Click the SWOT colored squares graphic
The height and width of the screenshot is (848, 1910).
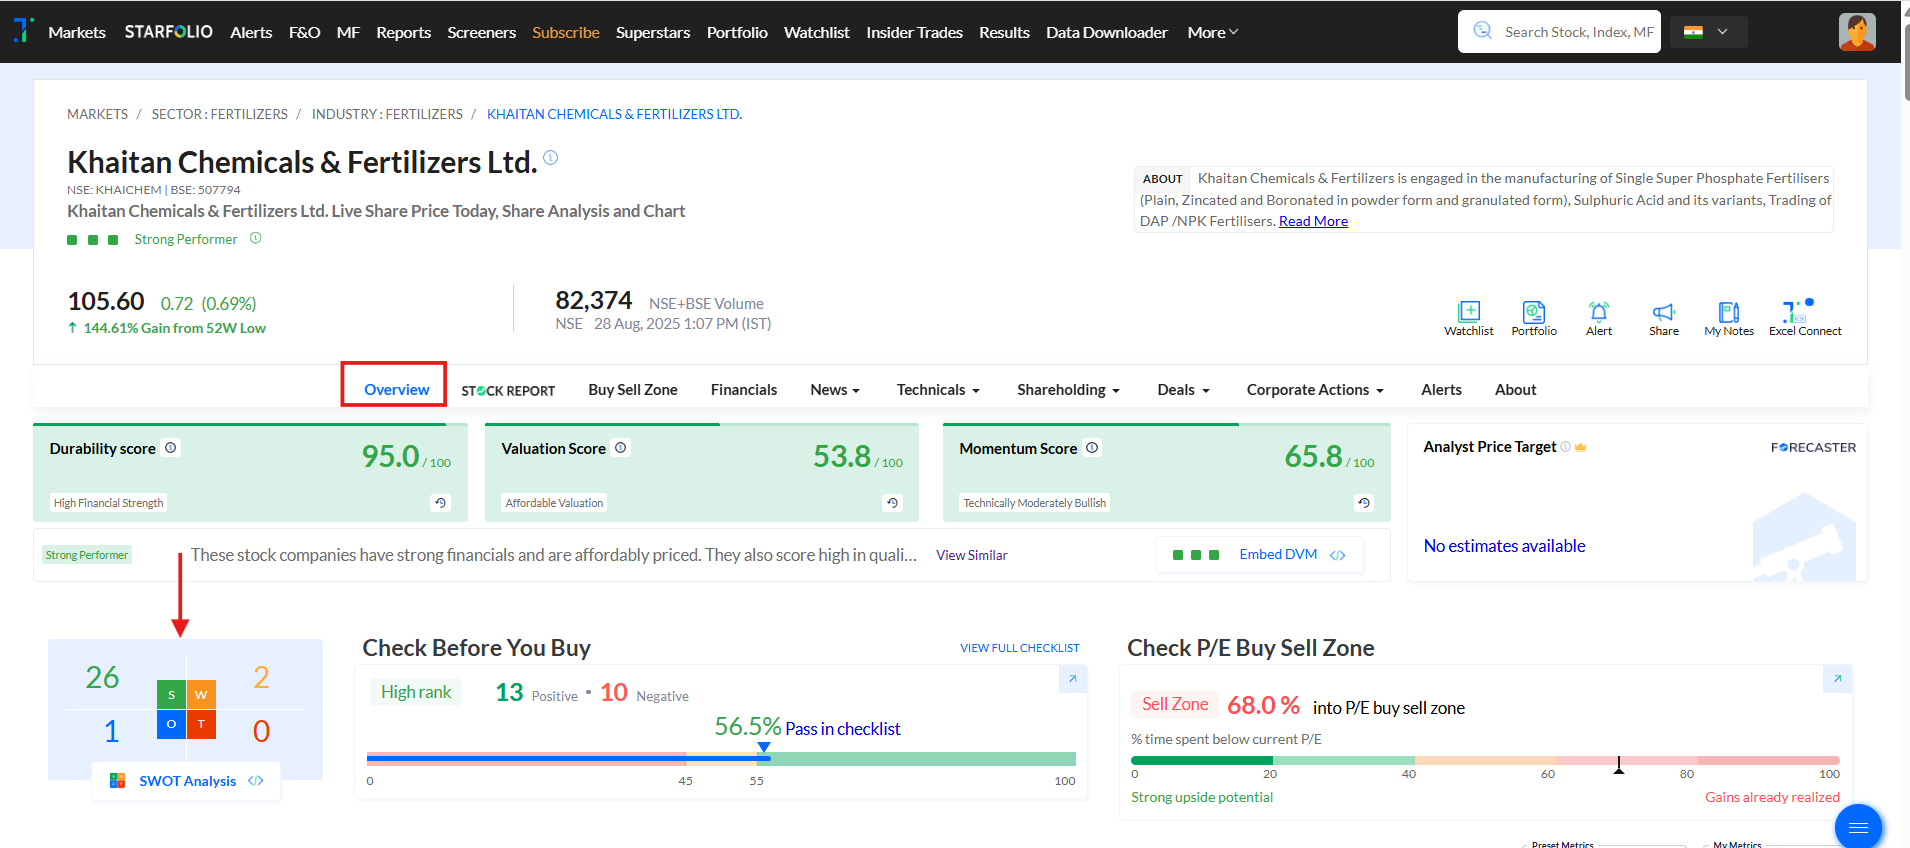coord(186,709)
